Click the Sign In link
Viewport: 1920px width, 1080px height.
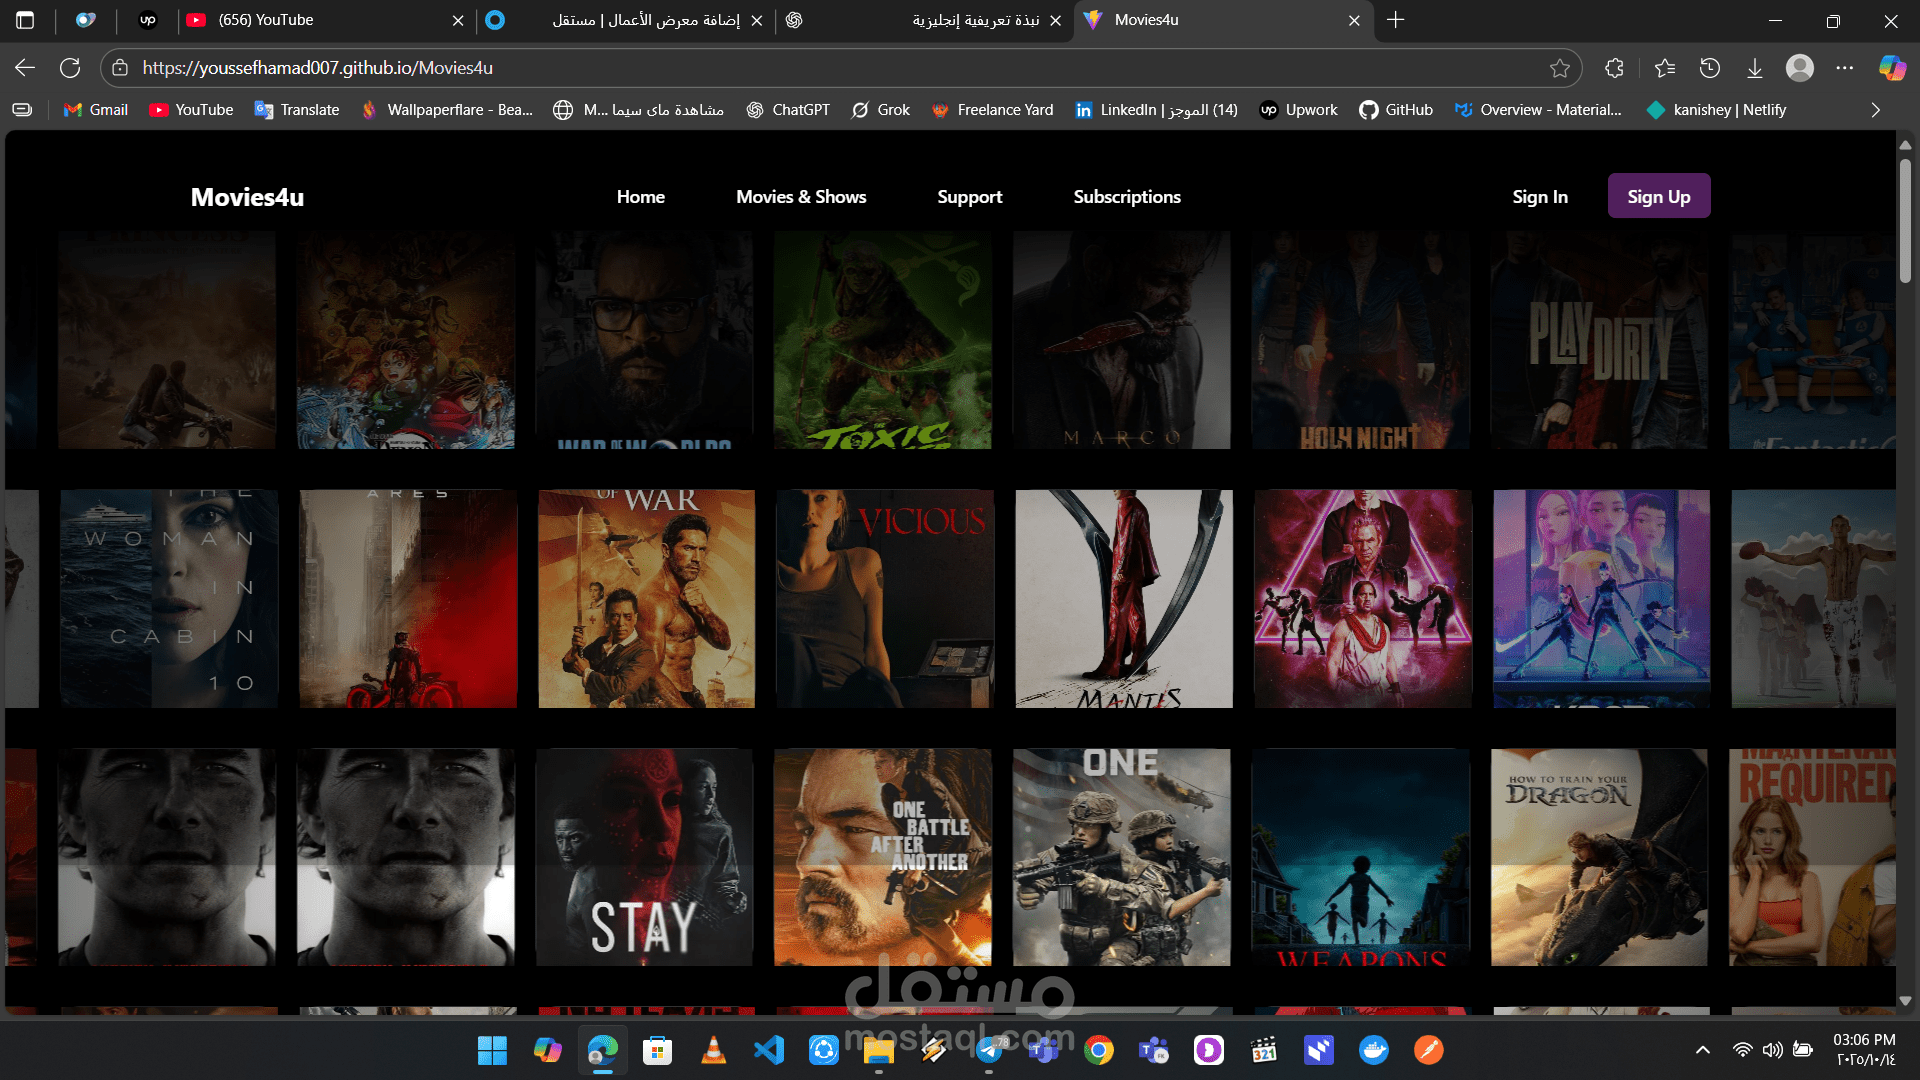coord(1539,197)
